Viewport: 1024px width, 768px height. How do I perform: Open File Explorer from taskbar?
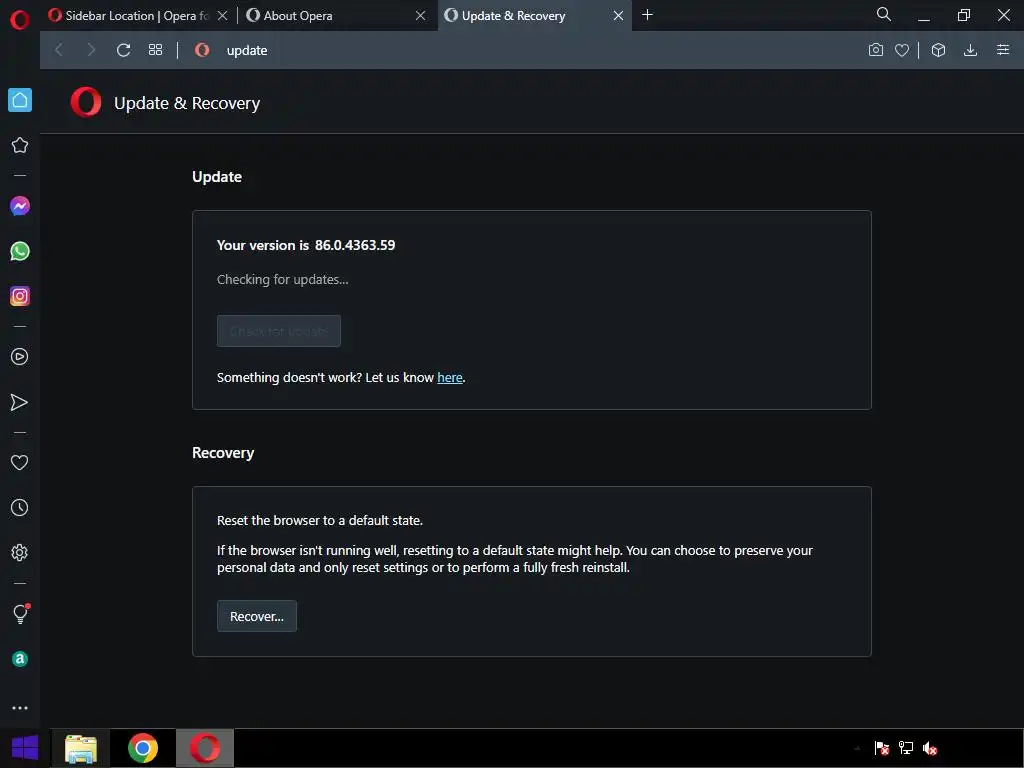[81, 748]
